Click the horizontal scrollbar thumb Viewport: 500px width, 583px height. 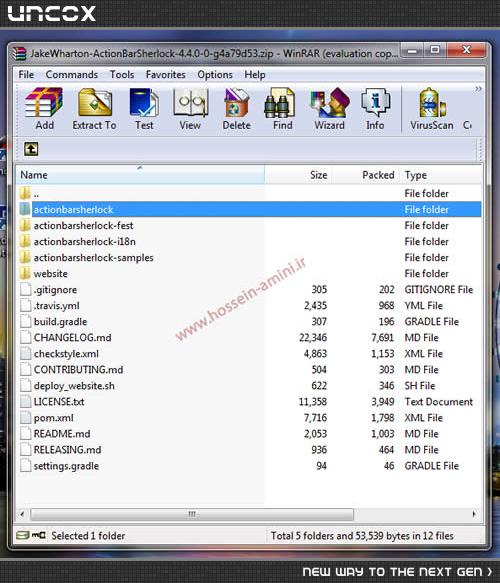(192, 514)
